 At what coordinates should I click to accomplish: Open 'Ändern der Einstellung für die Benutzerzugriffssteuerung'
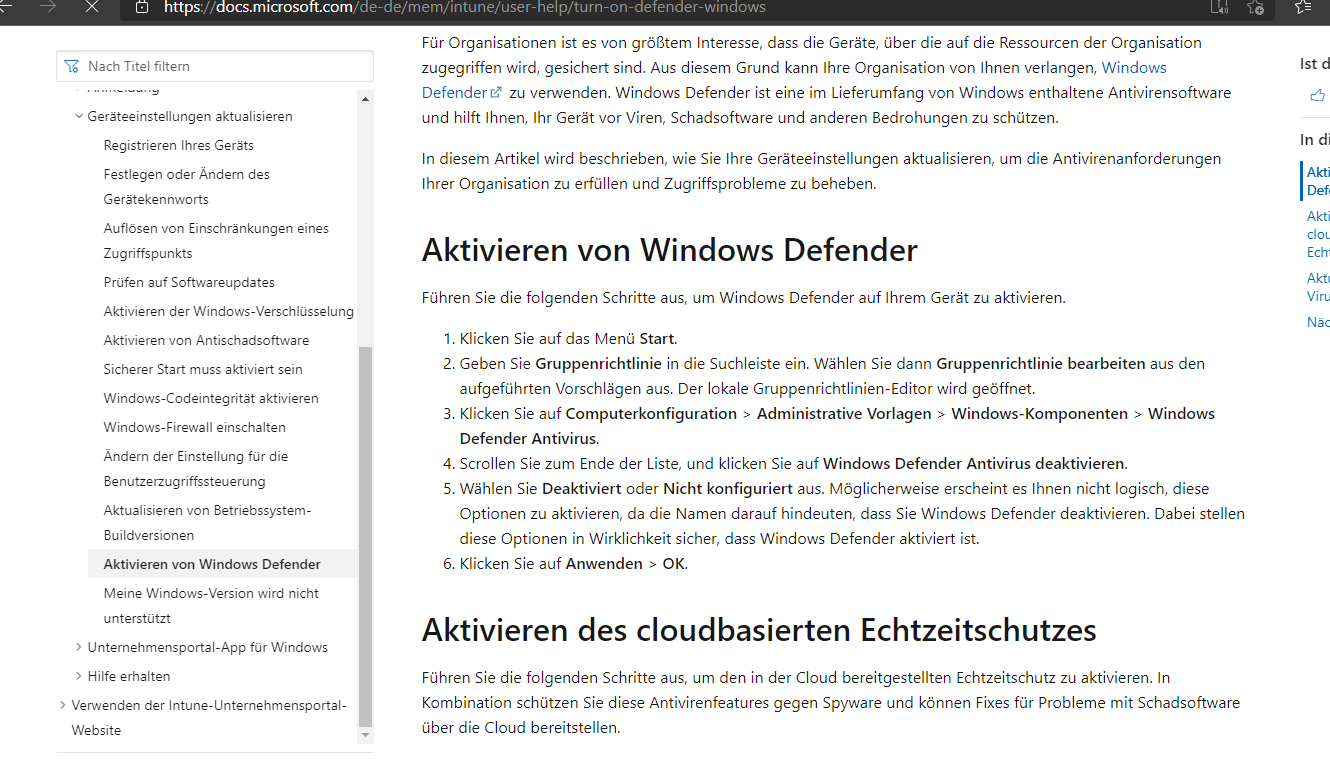click(196, 468)
